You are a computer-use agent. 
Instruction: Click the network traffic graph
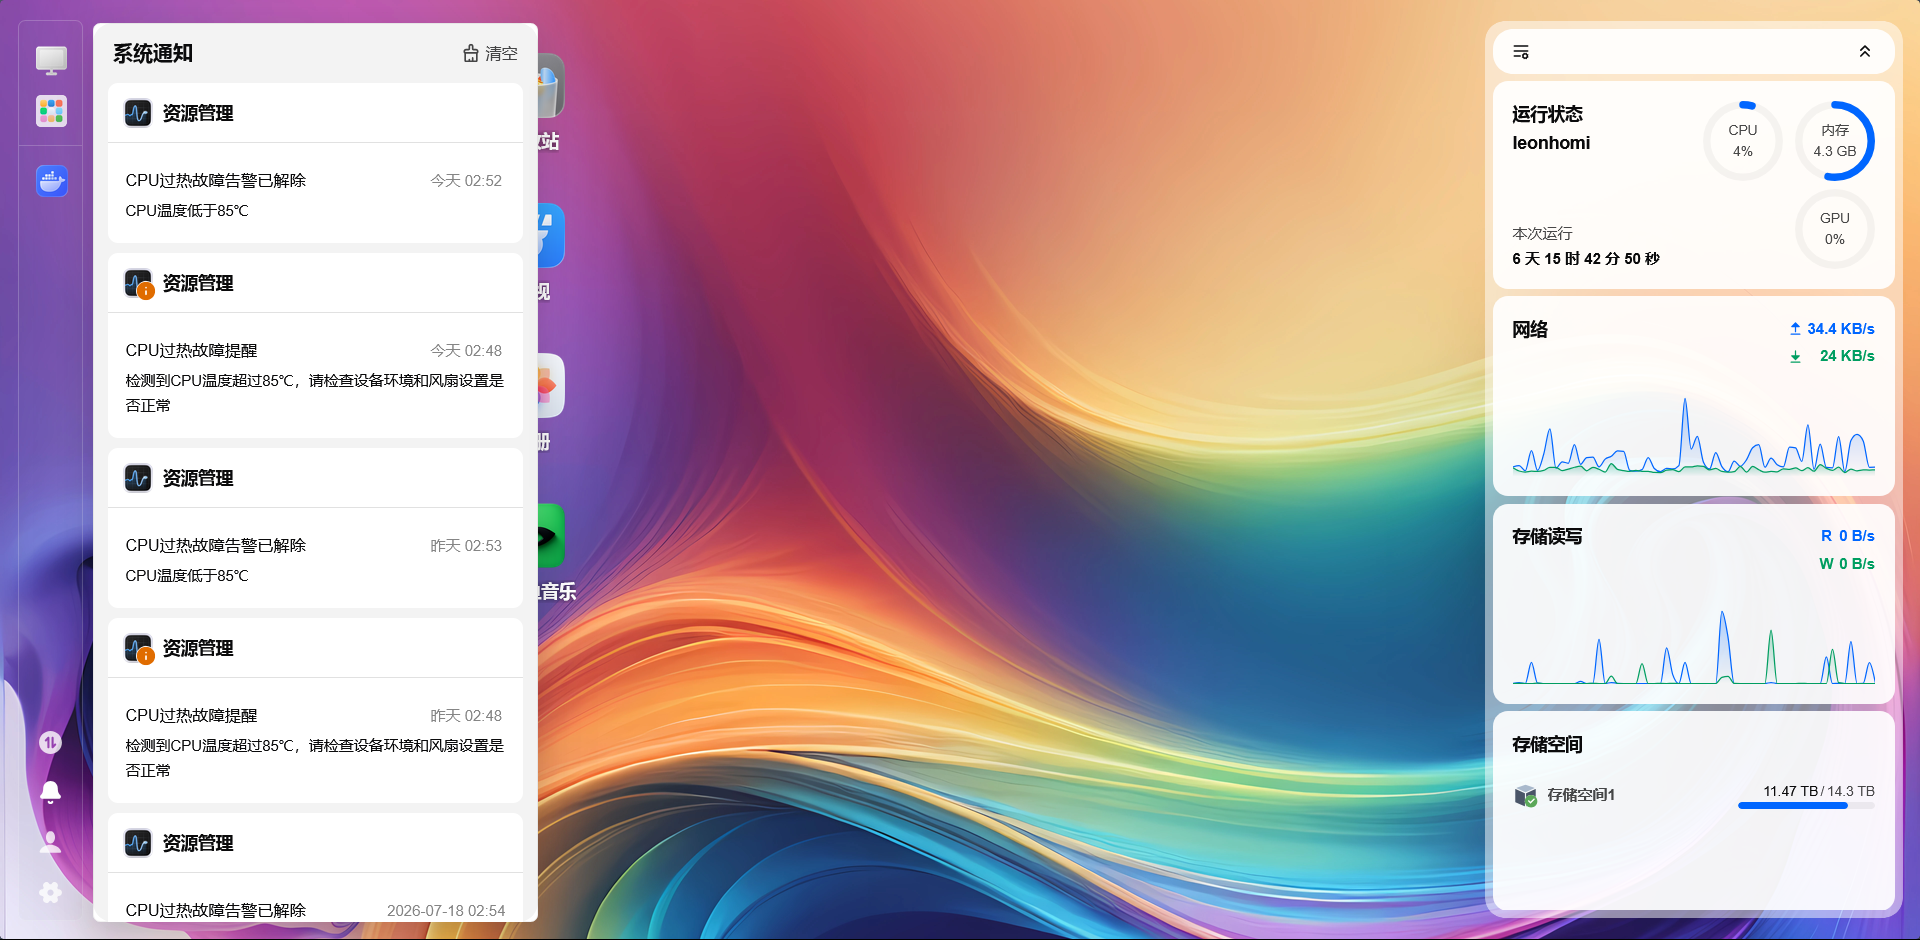coord(1694,435)
